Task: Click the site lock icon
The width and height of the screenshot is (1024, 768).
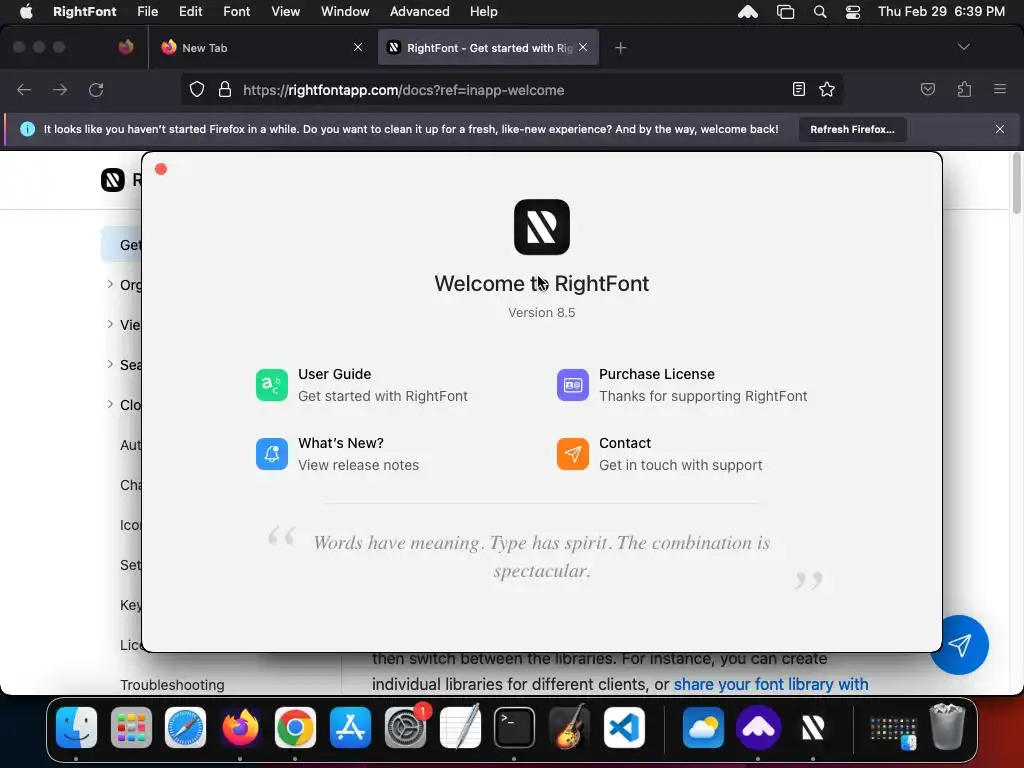Action: [225, 89]
